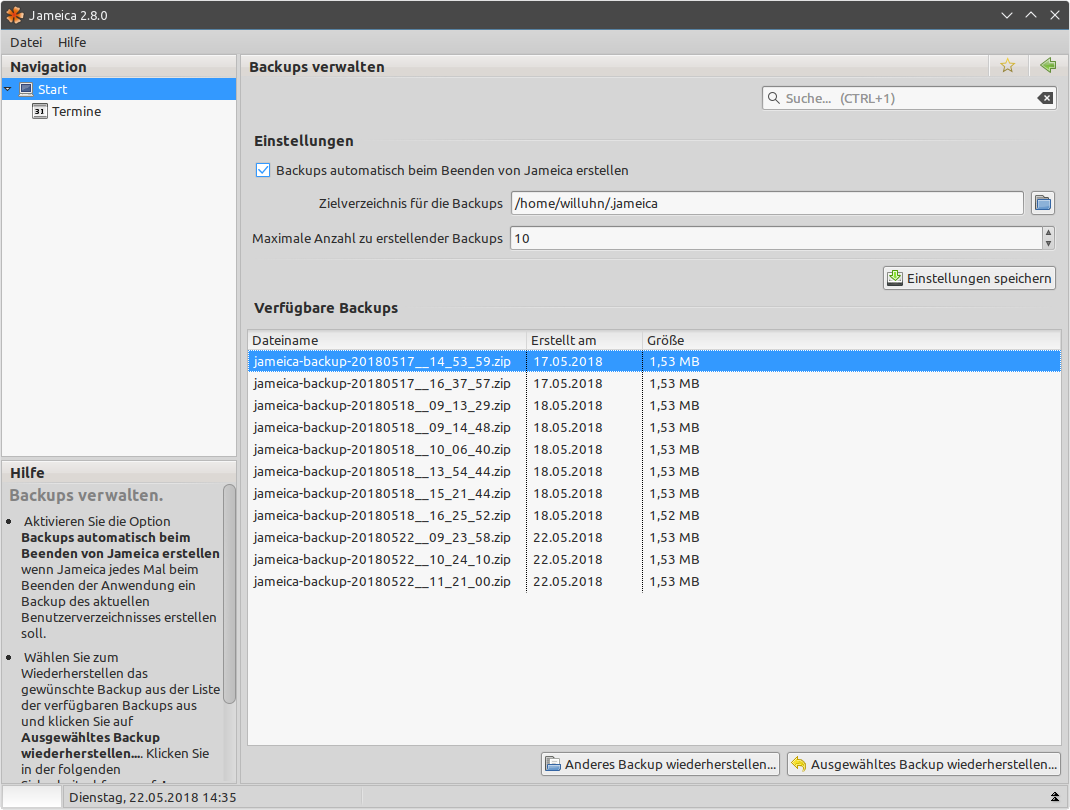The image size is (1070, 810).
Task: Click the green back arrow icon
Action: point(1048,66)
